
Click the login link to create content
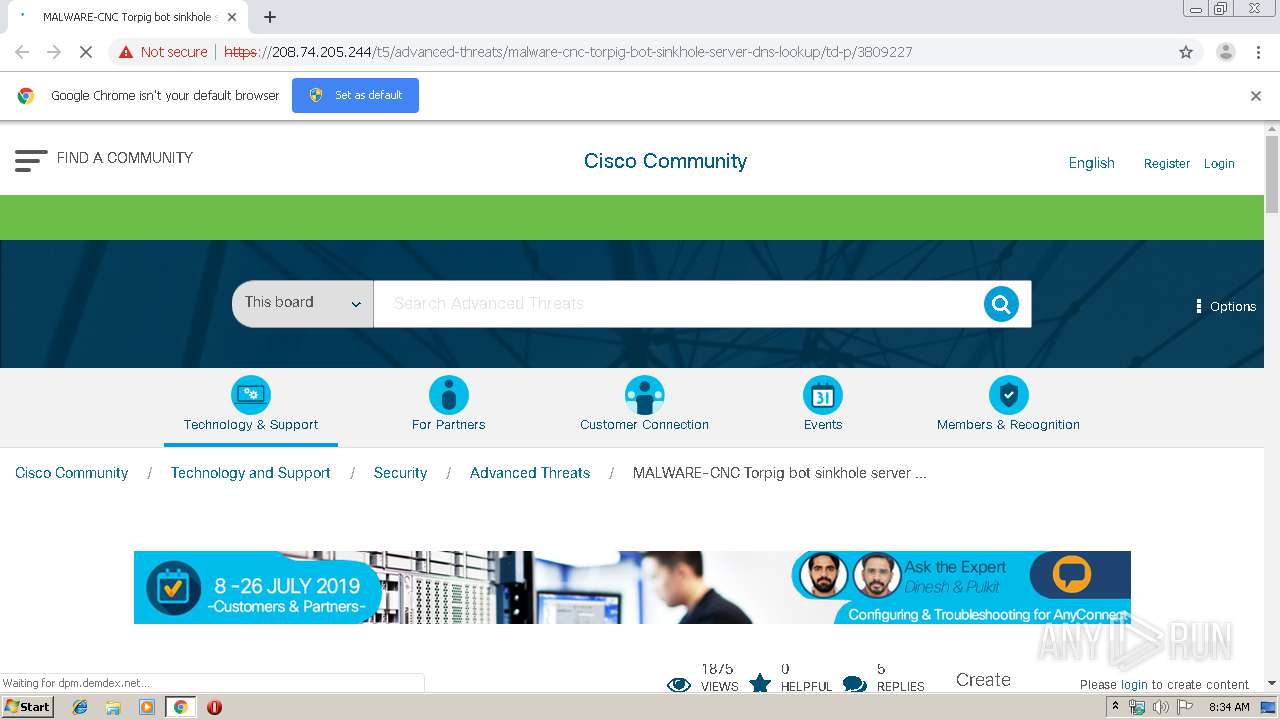(1134, 685)
